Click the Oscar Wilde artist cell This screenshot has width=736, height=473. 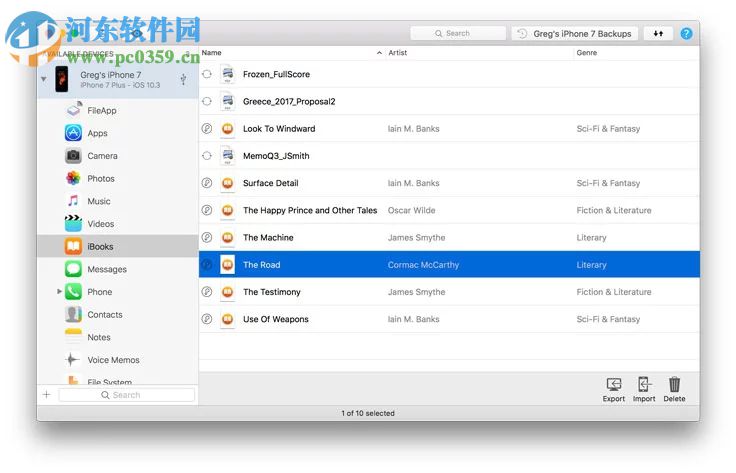pyautogui.click(x=412, y=210)
